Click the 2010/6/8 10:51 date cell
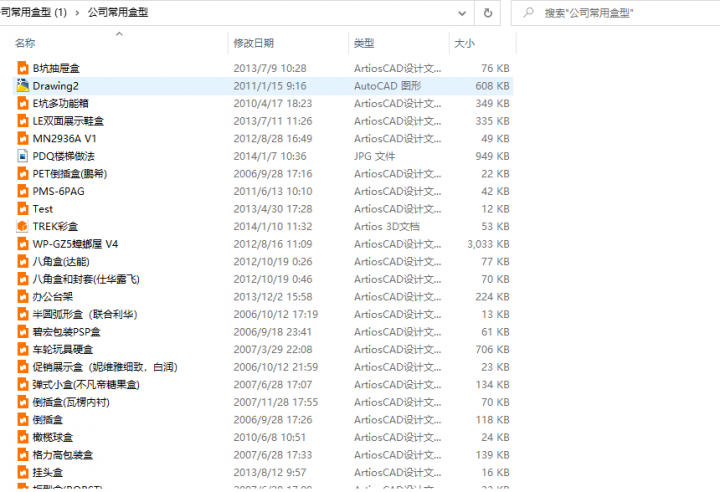Screen dimensions: 720x492 (x=270, y=437)
